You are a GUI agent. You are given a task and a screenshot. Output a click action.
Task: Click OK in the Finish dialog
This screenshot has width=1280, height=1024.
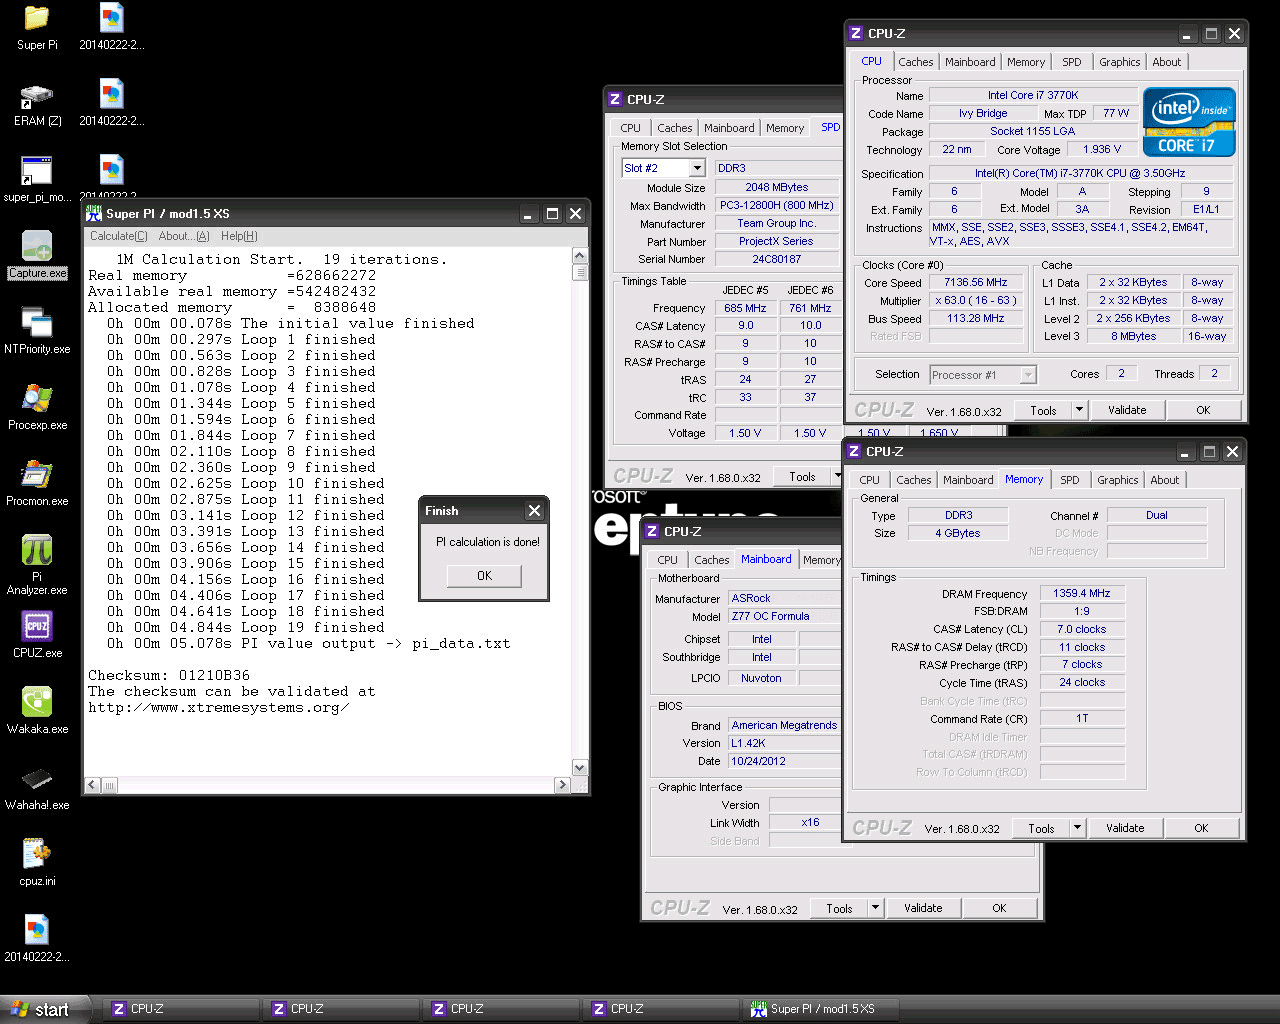coord(484,576)
